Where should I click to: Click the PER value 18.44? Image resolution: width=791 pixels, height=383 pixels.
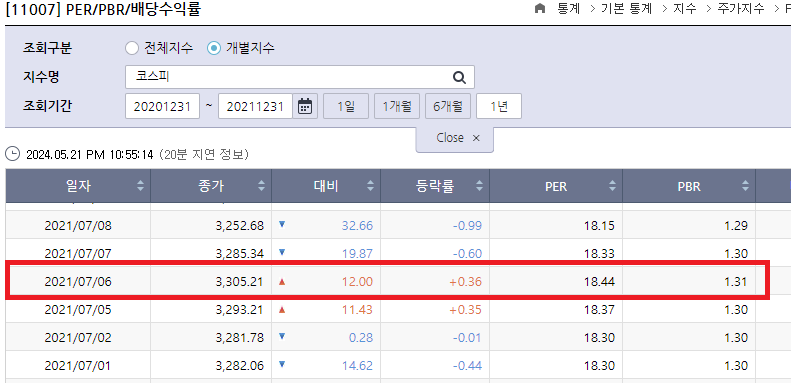tap(600, 282)
